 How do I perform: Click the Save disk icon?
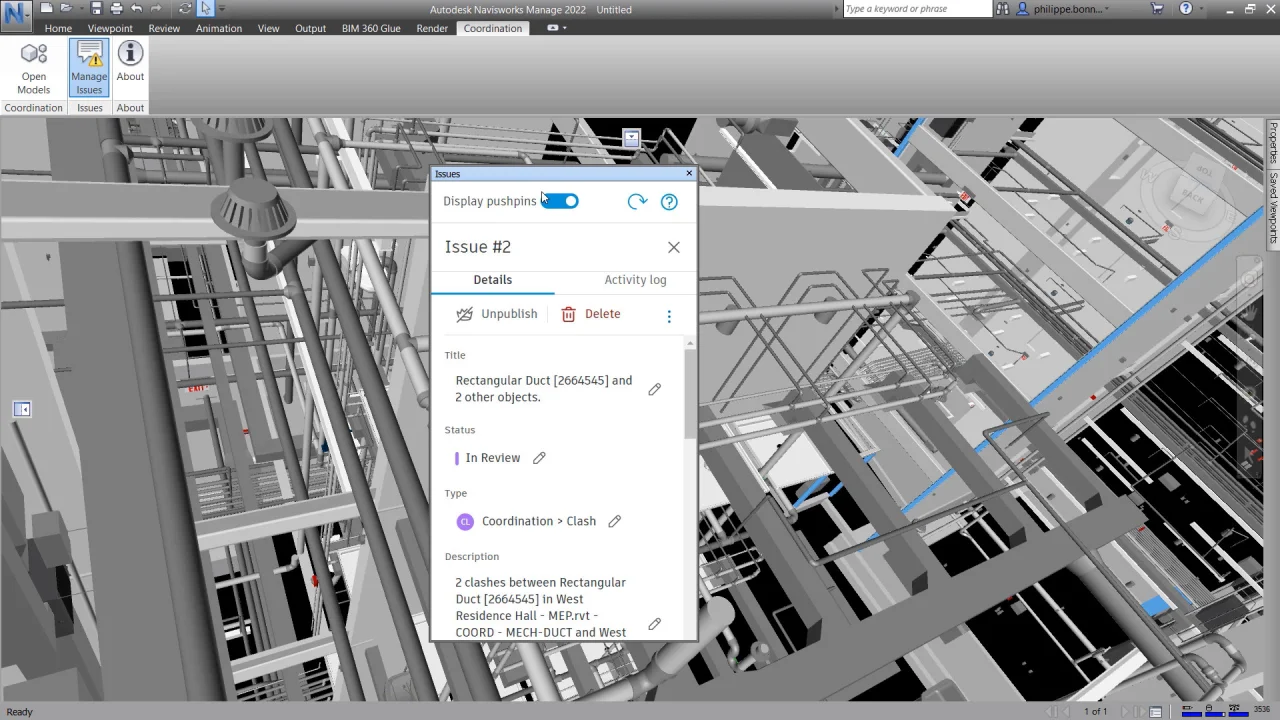click(96, 8)
